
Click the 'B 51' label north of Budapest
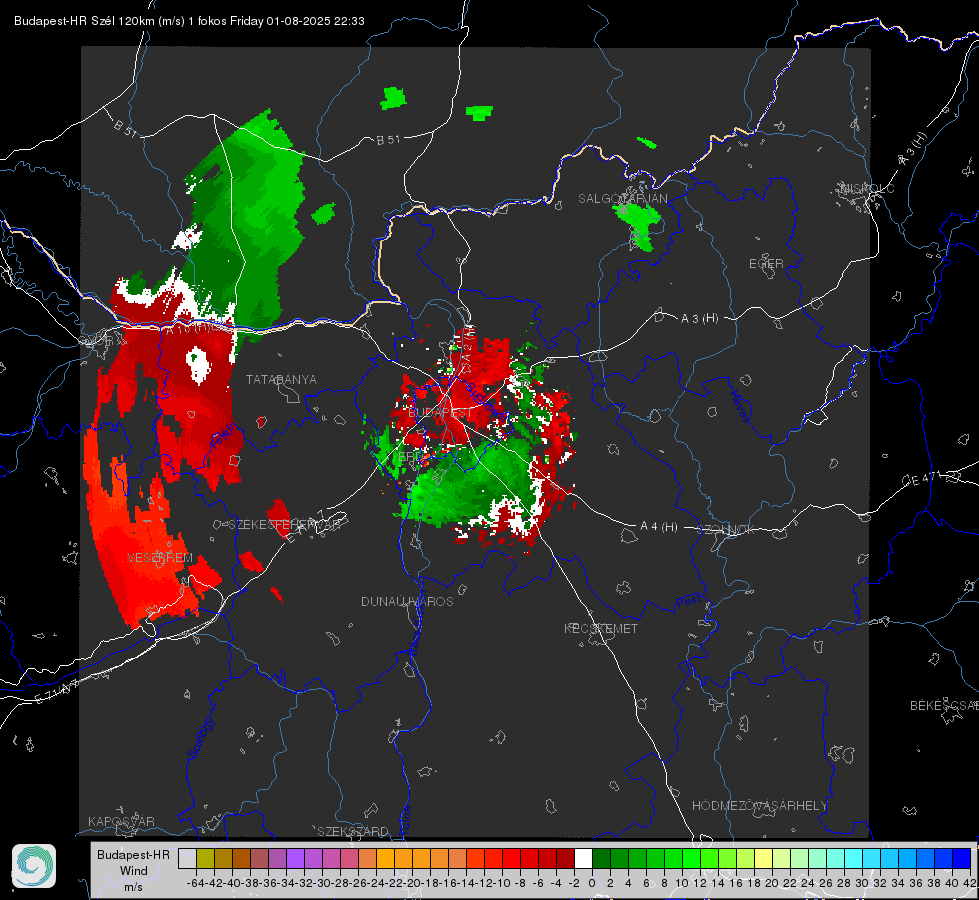pyautogui.click(x=388, y=140)
